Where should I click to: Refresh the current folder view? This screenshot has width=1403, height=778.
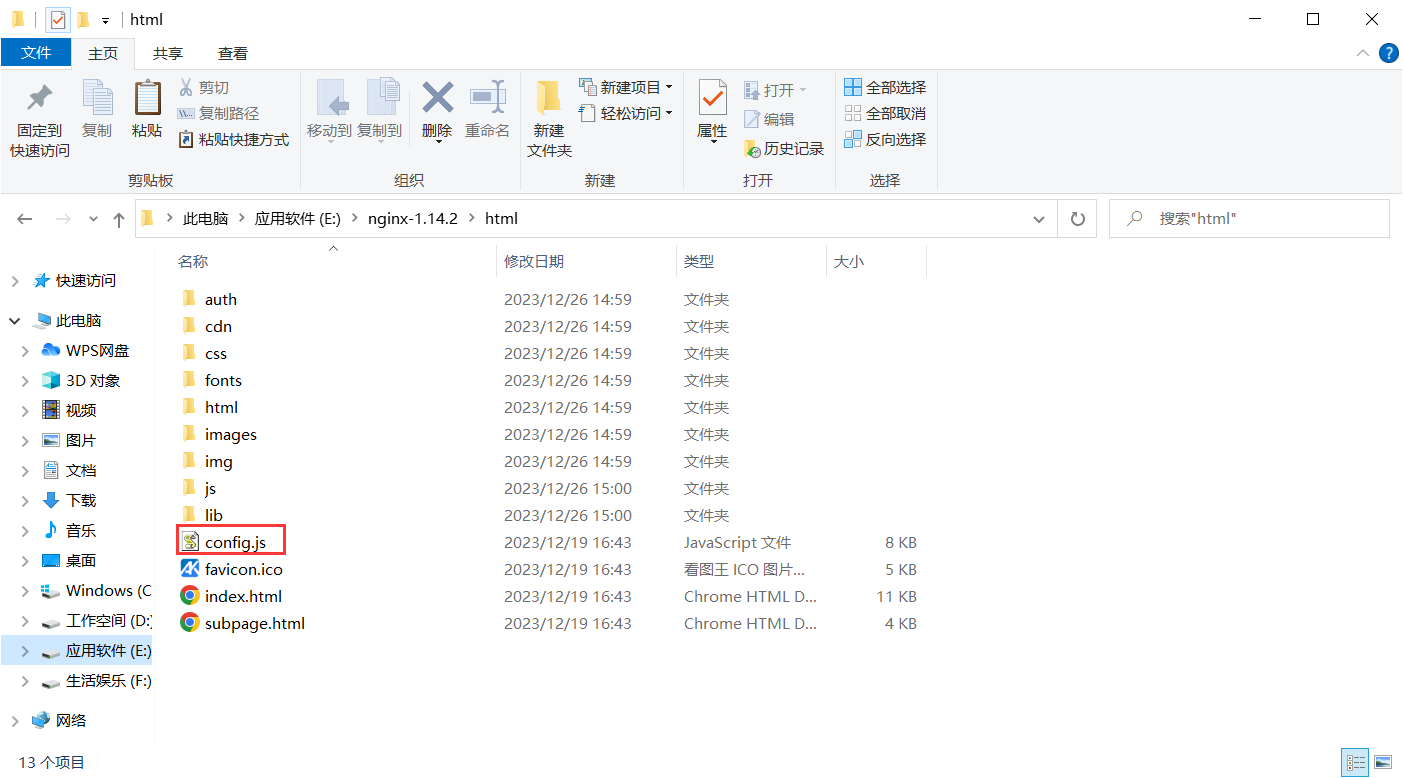tap(1077, 219)
